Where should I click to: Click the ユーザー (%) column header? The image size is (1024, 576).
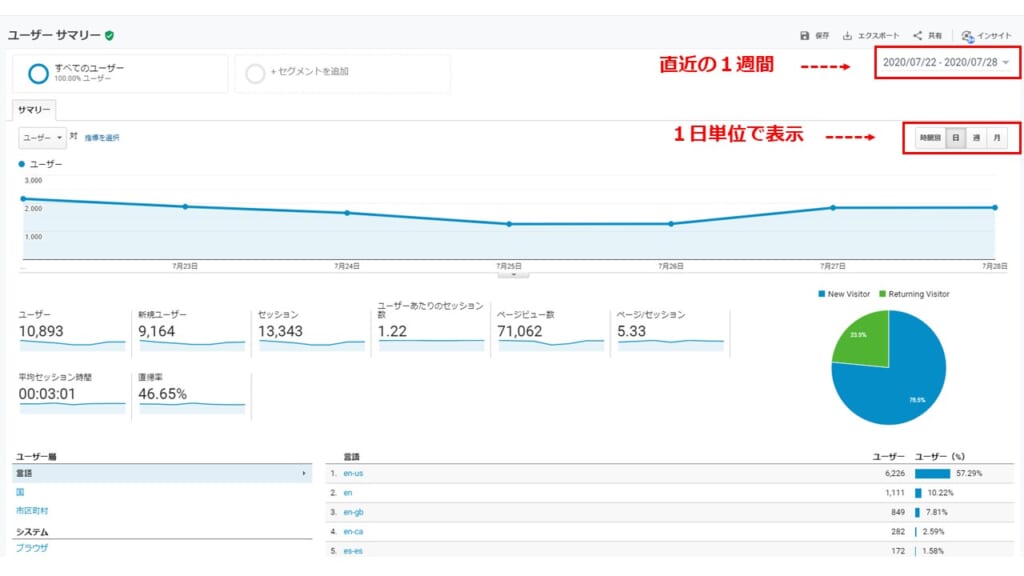(940, 456)
